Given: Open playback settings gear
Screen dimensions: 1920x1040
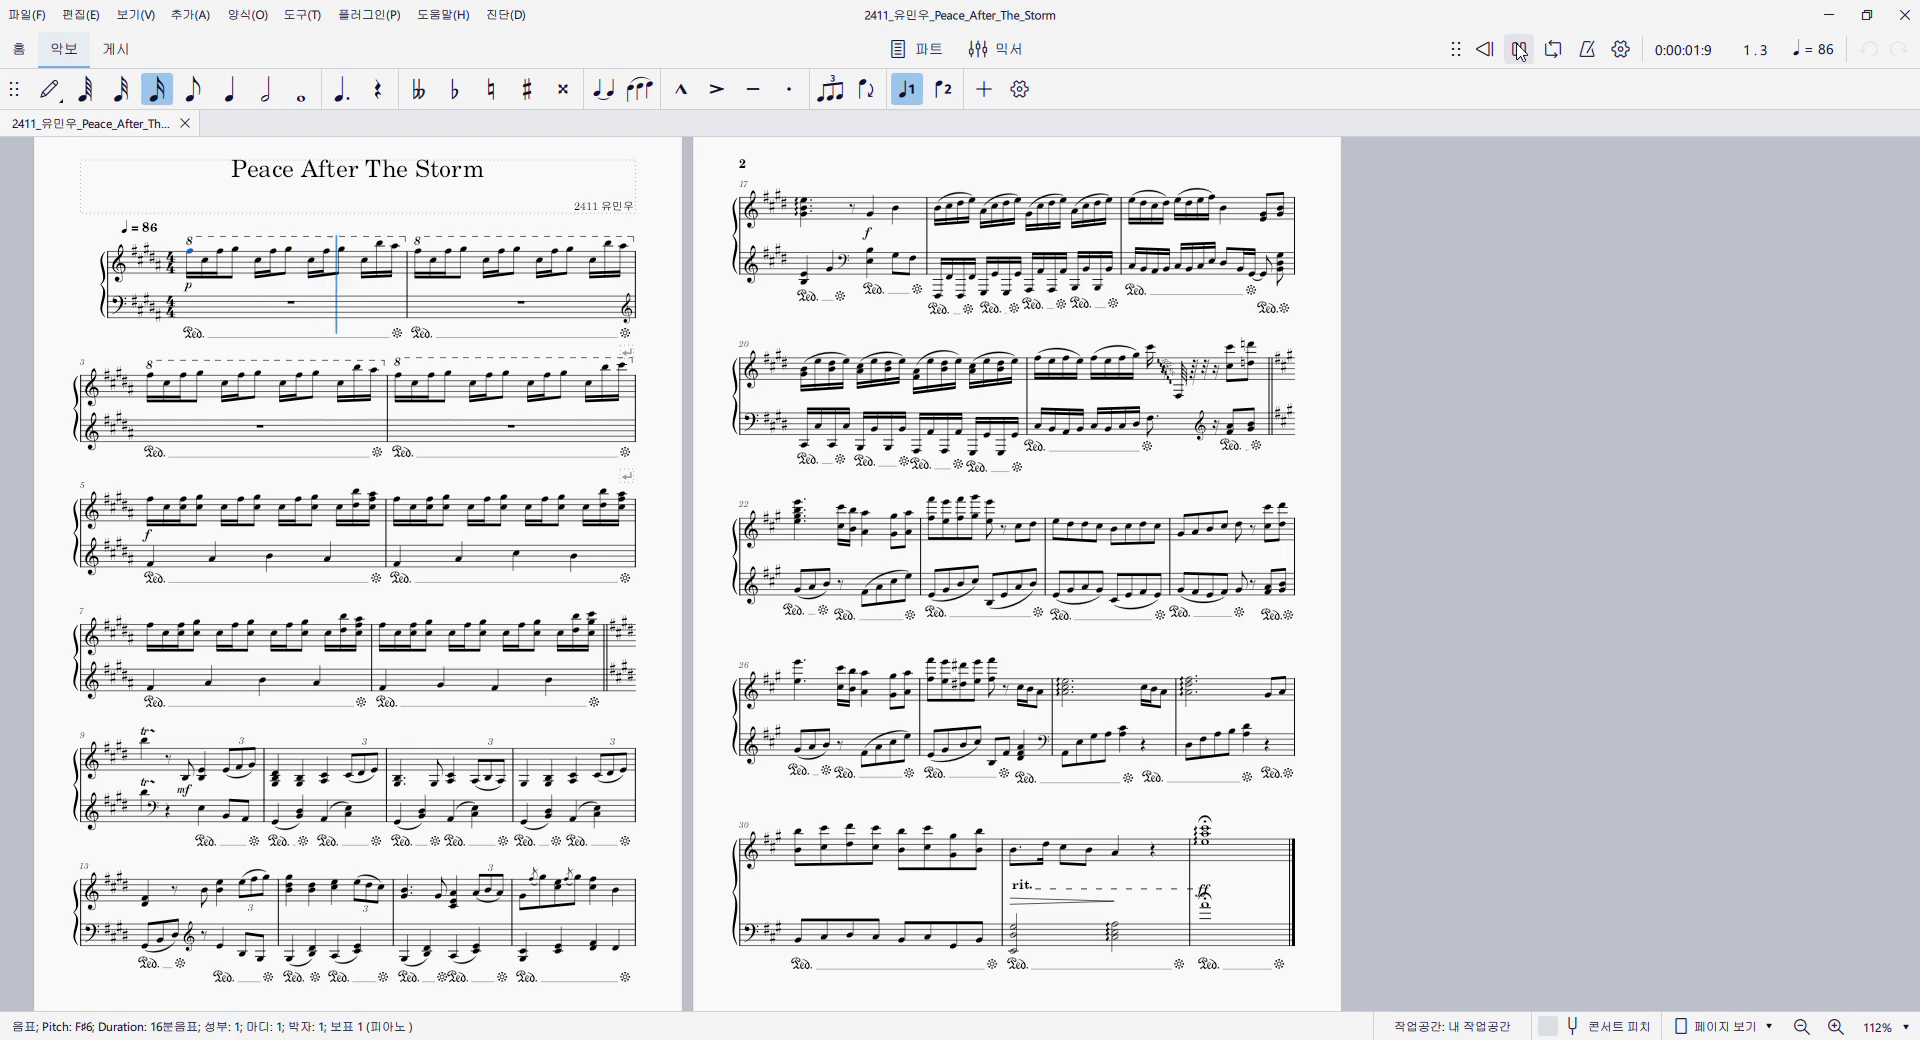Looking at the screenshot, I should tap(1621, 49).
